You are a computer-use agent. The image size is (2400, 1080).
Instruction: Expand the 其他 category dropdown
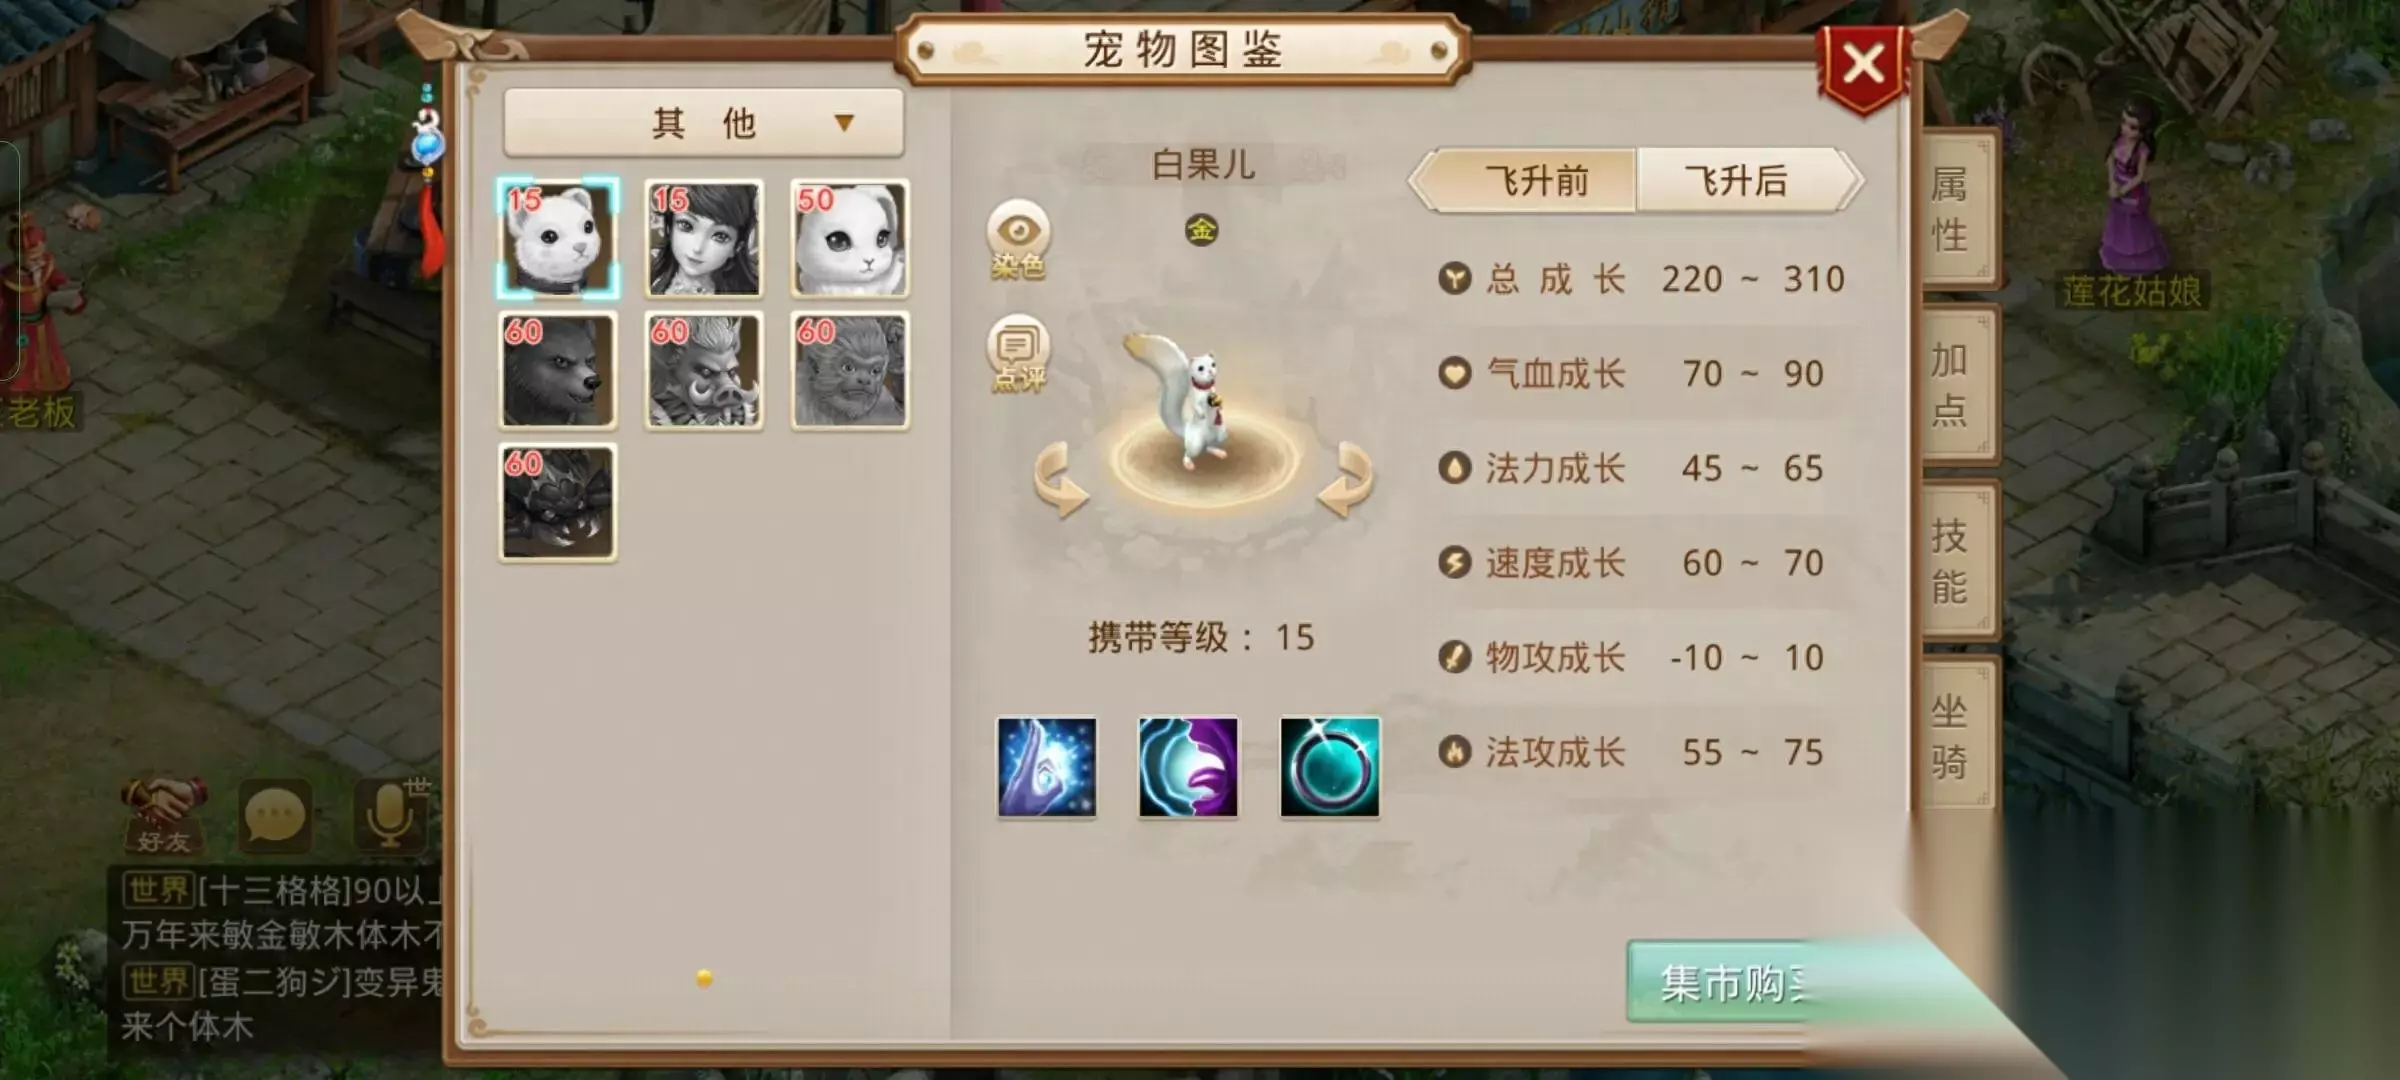(704, 123)
